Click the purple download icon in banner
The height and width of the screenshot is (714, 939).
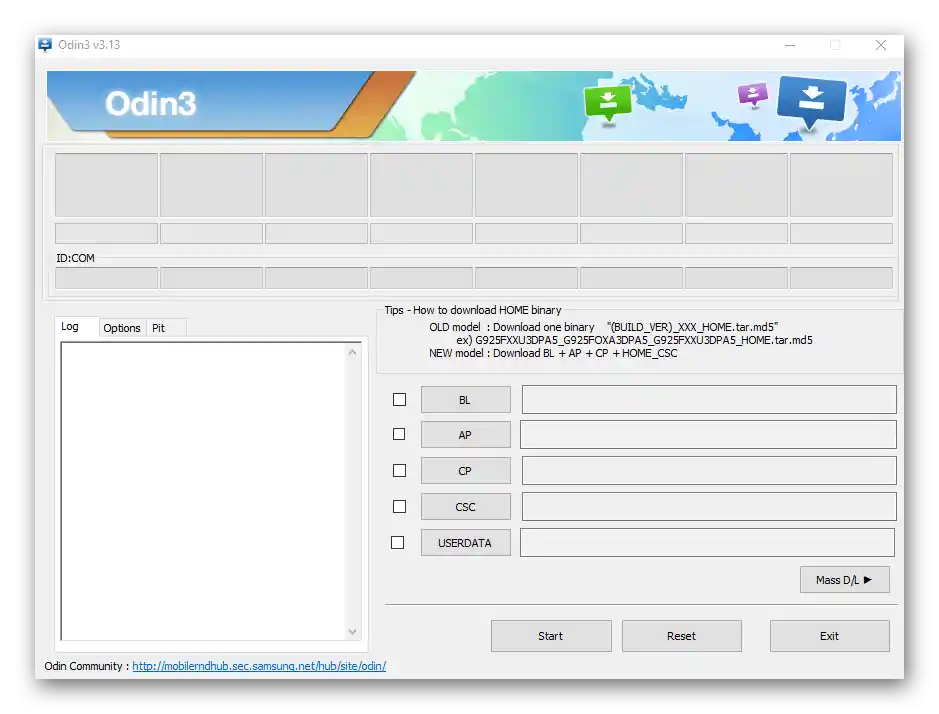[753, 94]
